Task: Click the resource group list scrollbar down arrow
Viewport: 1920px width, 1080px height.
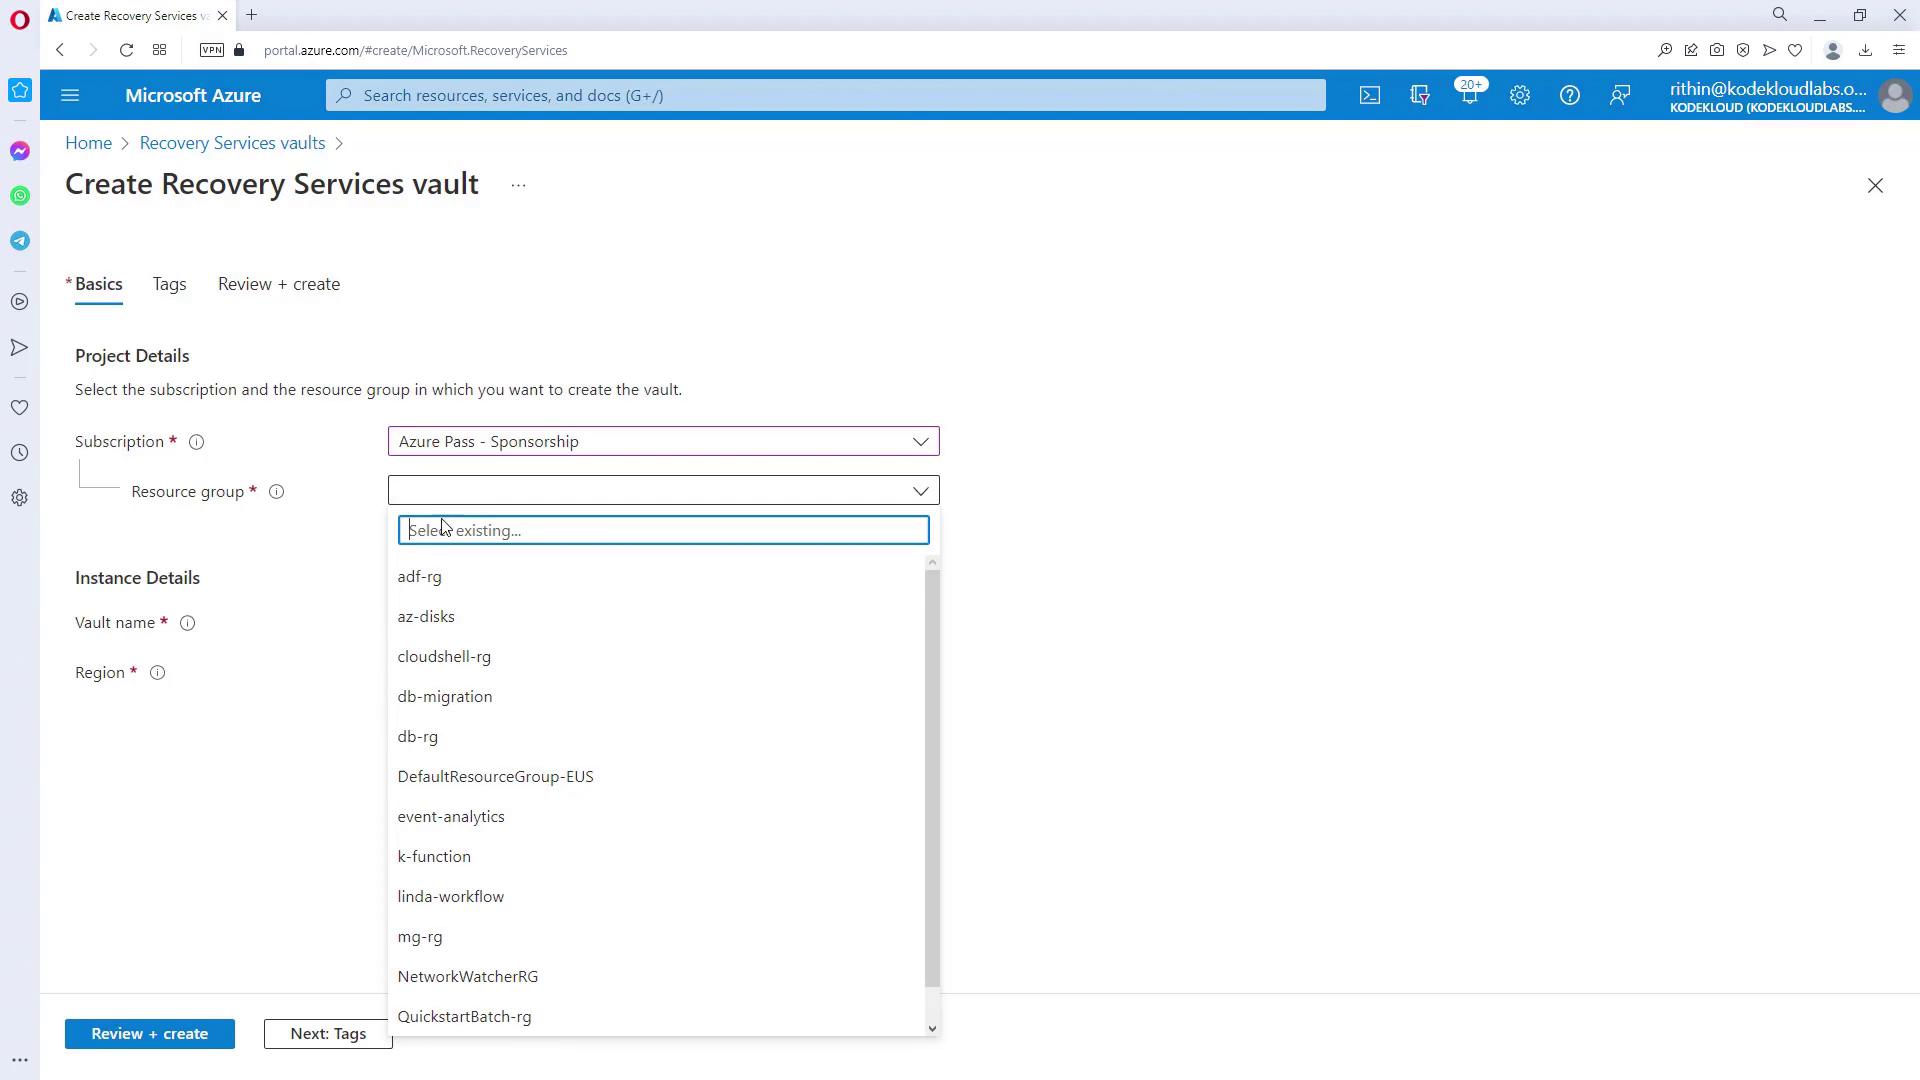Action: click(x=932, y=1028)
